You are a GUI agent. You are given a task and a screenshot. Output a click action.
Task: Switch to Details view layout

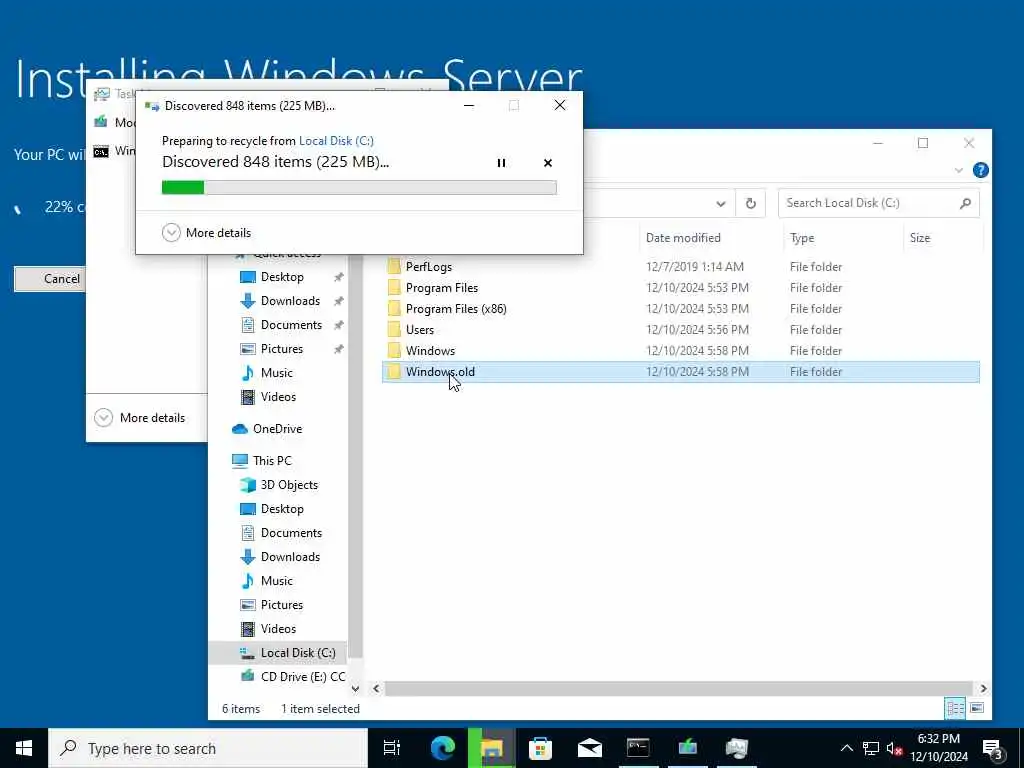[x=955, y=708]
